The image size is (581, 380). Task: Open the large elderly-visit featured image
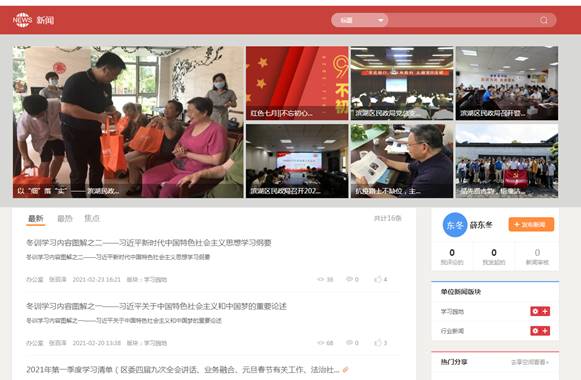(x=128, y=122)
